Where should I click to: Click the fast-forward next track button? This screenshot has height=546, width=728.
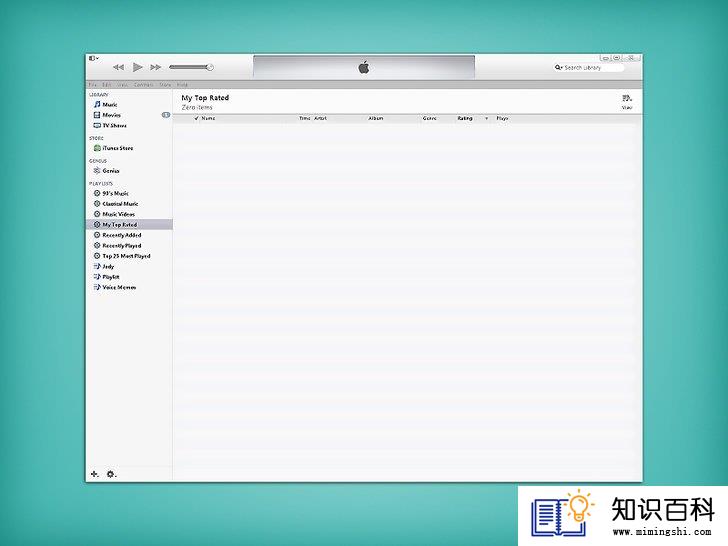(156, 67)
